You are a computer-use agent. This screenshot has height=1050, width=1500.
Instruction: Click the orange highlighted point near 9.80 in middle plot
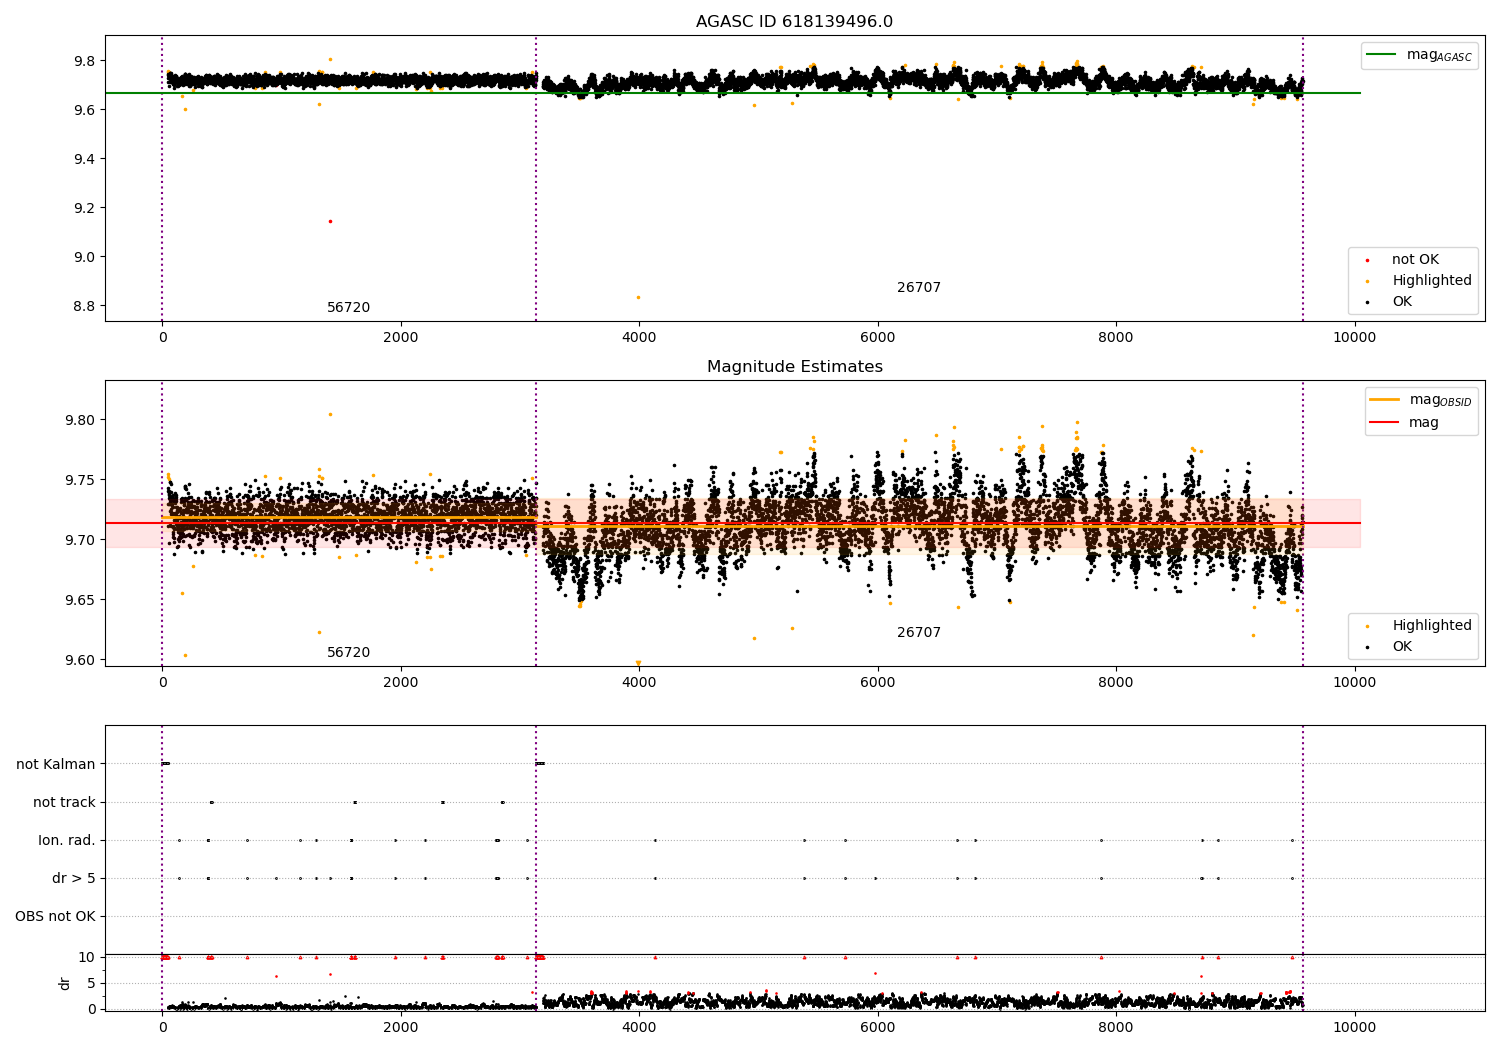pos(330,414)
